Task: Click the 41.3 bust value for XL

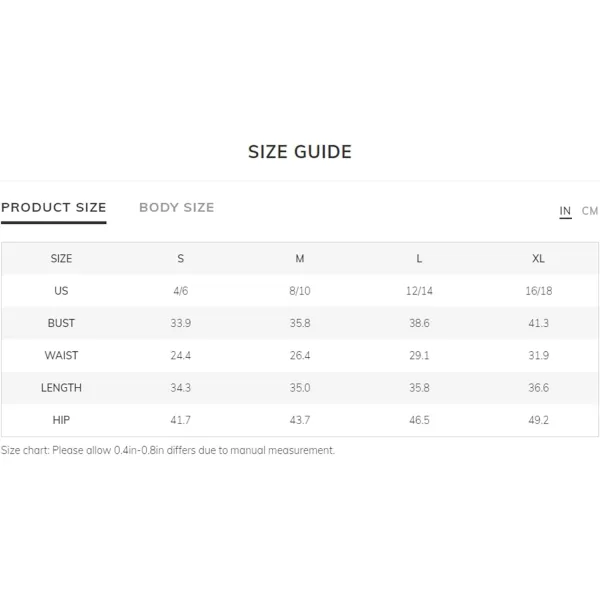Action: [x=538, y=323]
